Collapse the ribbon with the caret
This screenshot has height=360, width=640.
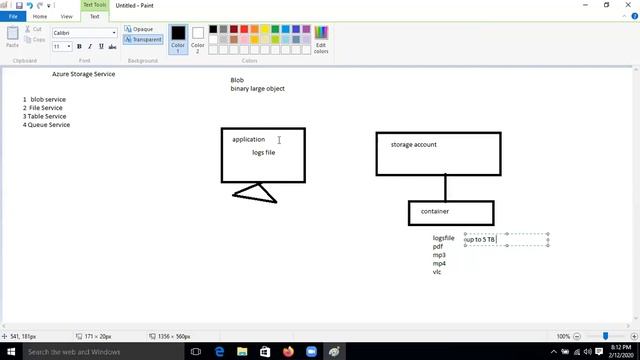tap(624, 16)
